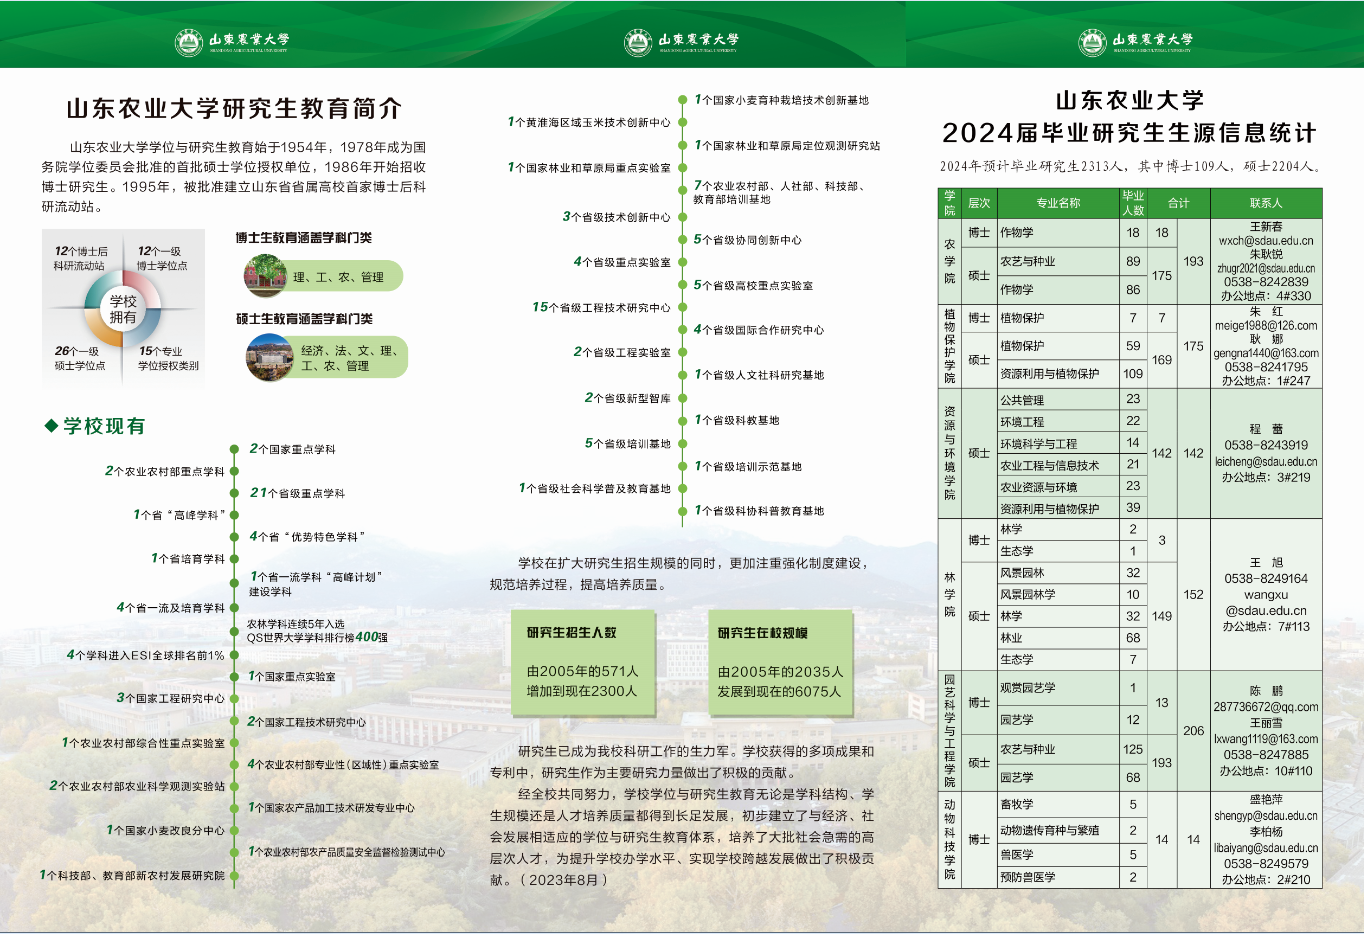Click the 专业名称 table header

tap(1058, 203)
